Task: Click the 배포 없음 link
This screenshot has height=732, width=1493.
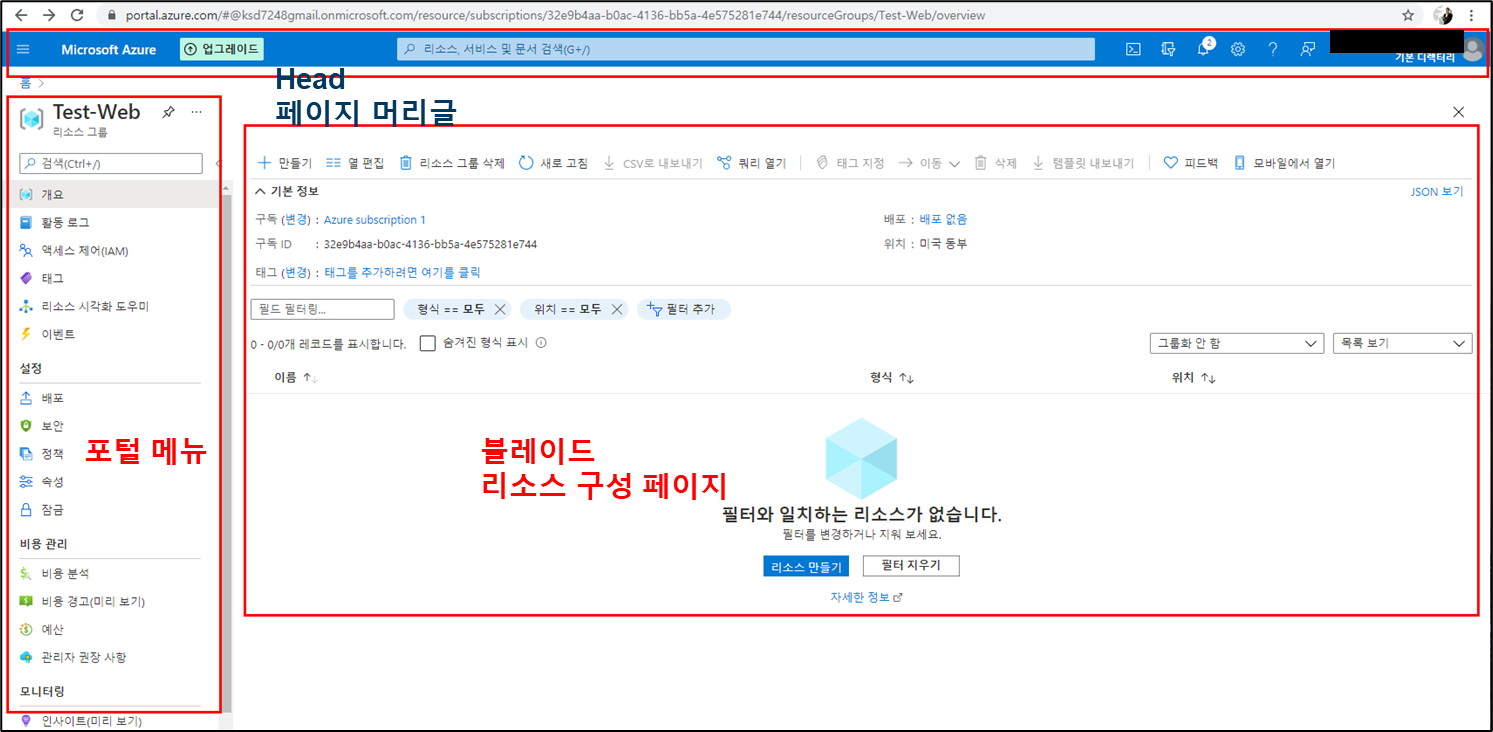Action: click(943, 219)
